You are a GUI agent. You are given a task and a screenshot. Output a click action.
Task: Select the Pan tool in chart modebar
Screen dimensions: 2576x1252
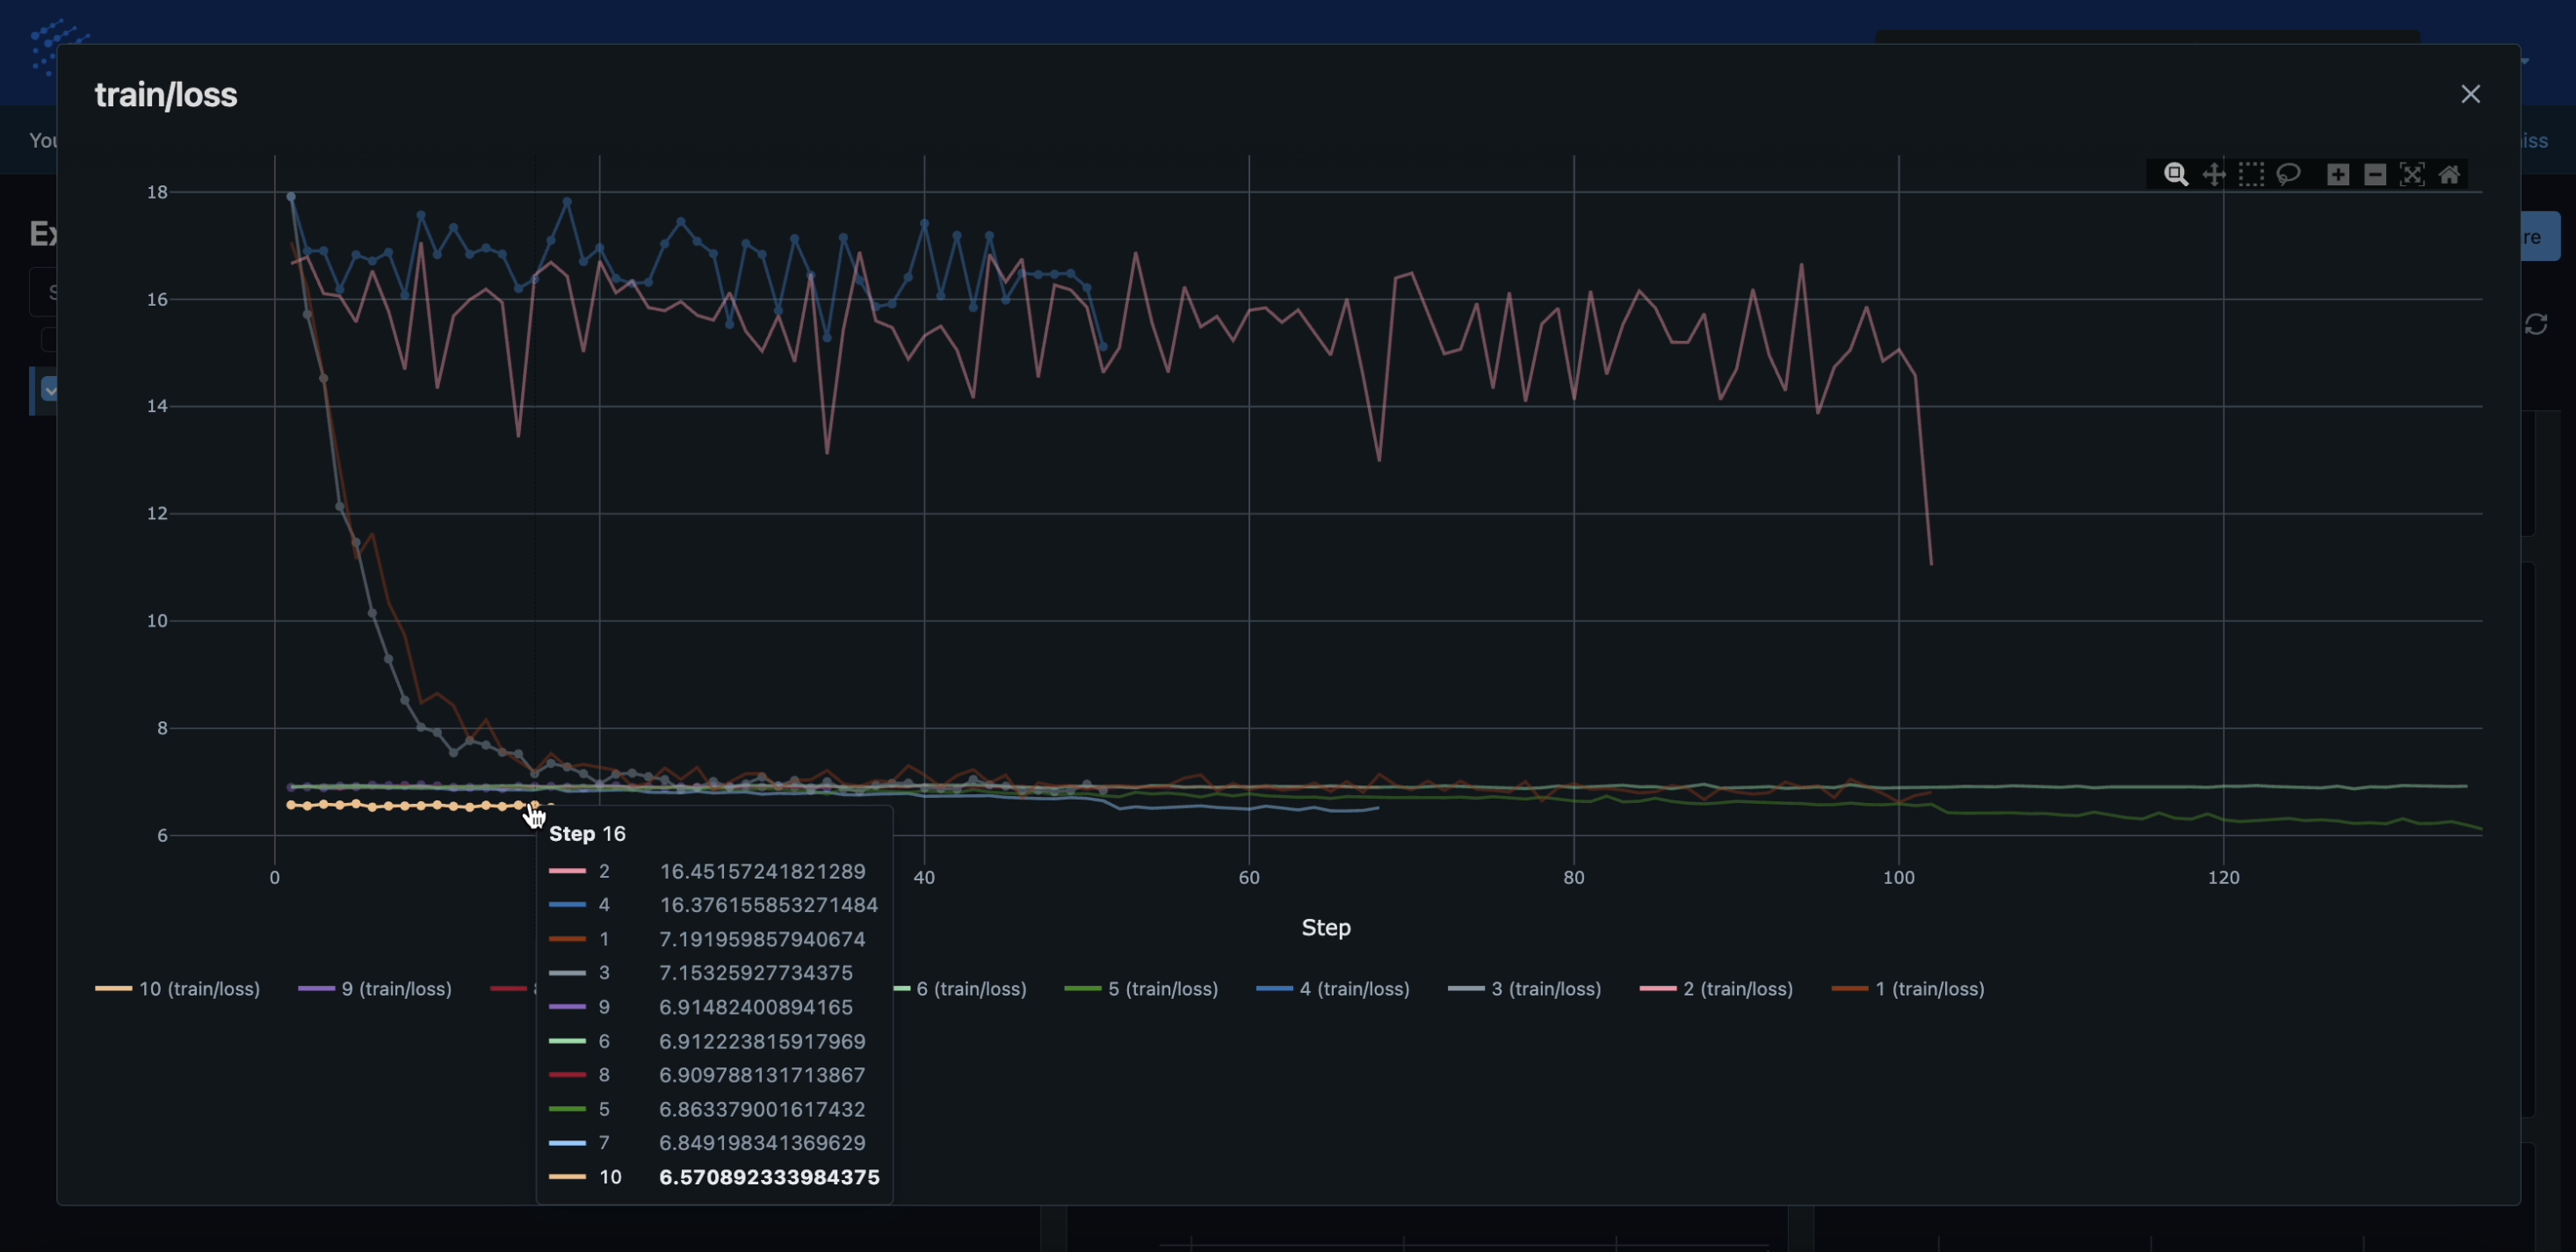2214,175
